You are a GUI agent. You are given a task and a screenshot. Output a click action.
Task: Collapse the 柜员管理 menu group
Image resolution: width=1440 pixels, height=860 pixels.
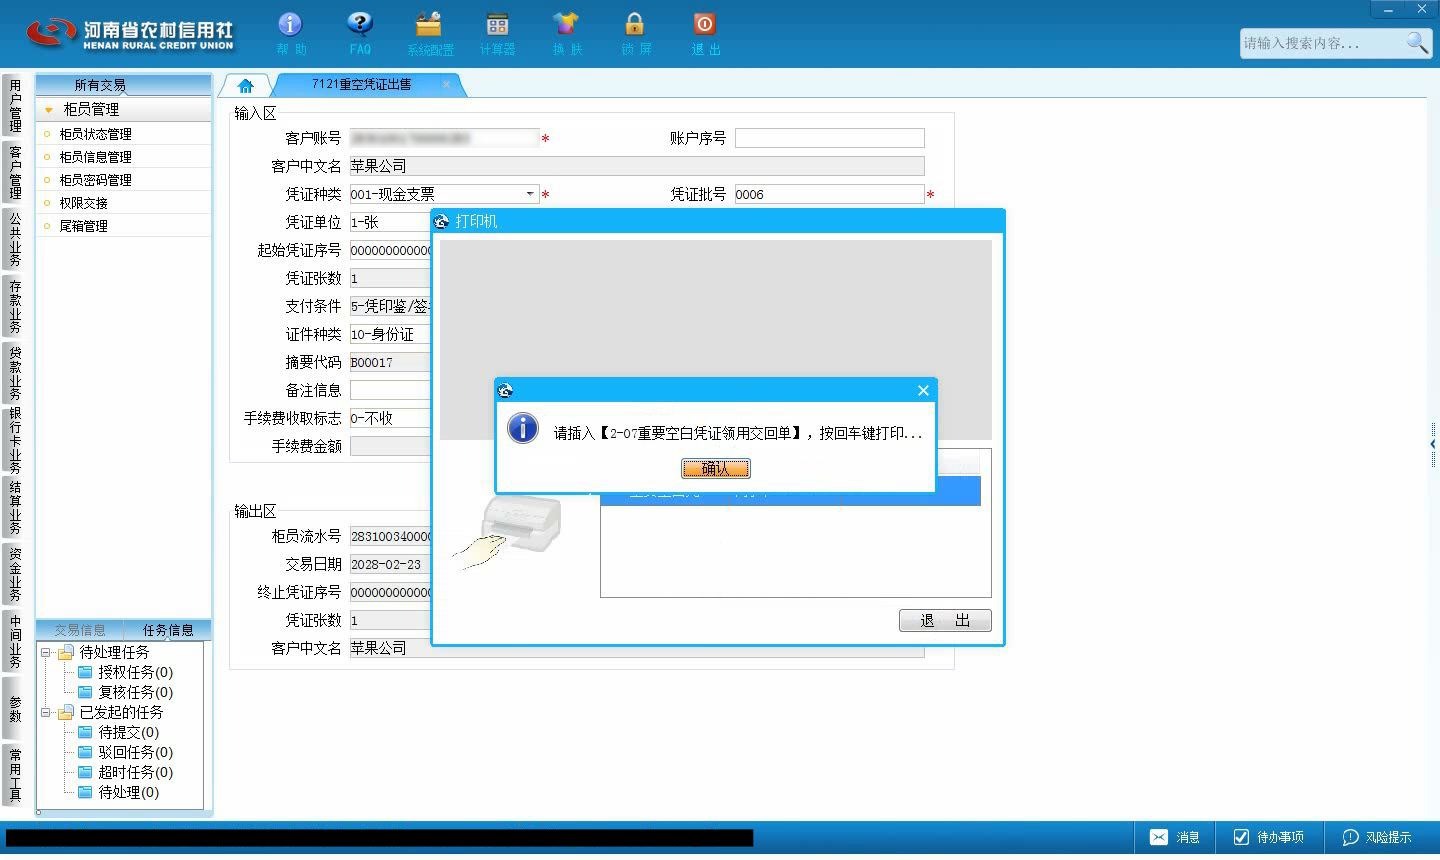(48, 110)
